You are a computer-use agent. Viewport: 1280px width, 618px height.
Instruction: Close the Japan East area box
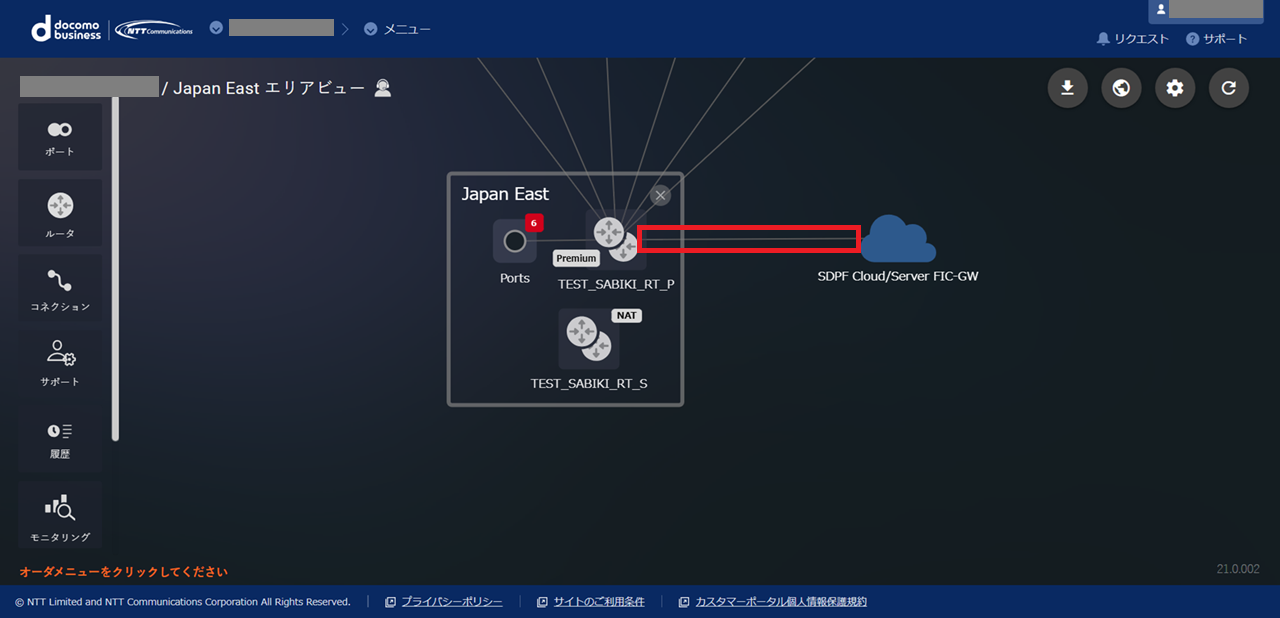click(x=660, y=195)
